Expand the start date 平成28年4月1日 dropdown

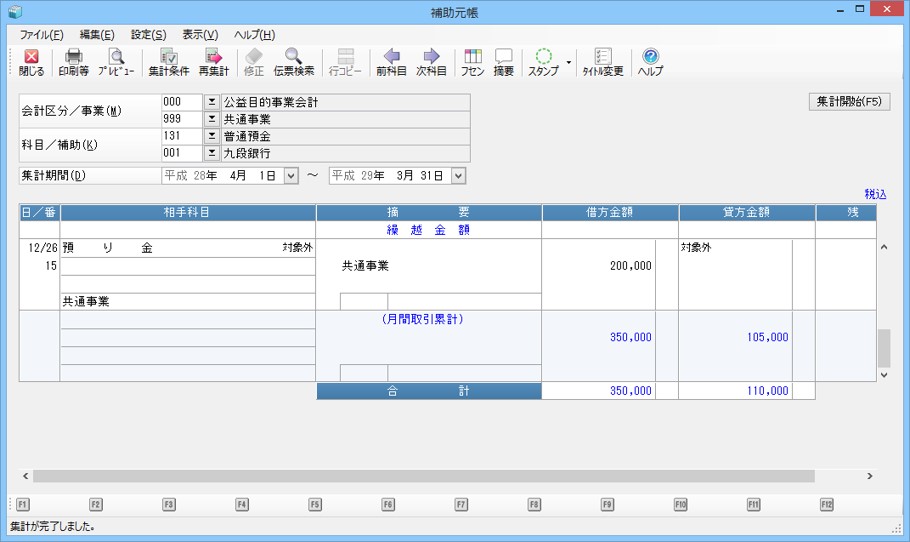[x=291, y=176]
